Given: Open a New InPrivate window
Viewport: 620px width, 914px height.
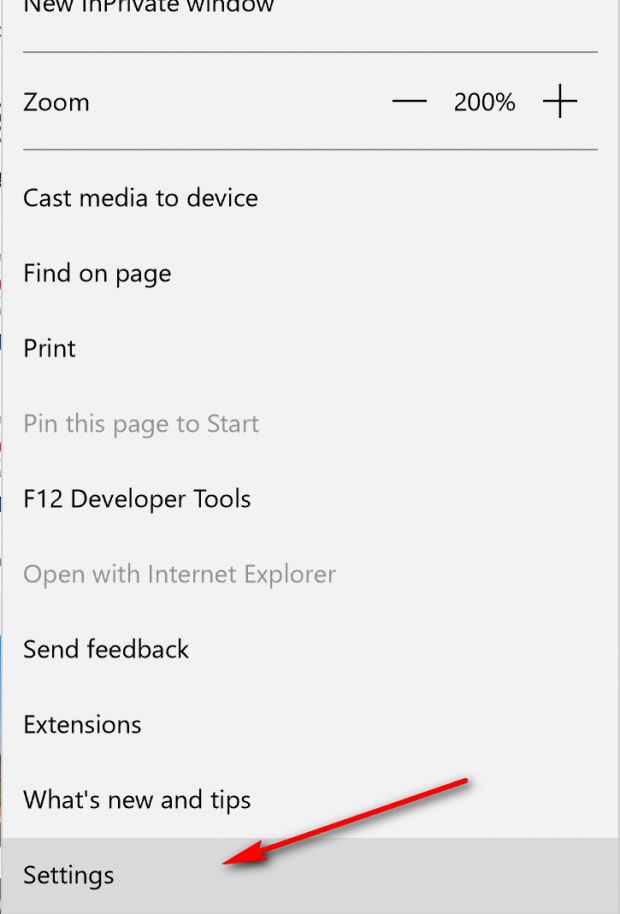Looking at the screenshot, I should [148, 6].
